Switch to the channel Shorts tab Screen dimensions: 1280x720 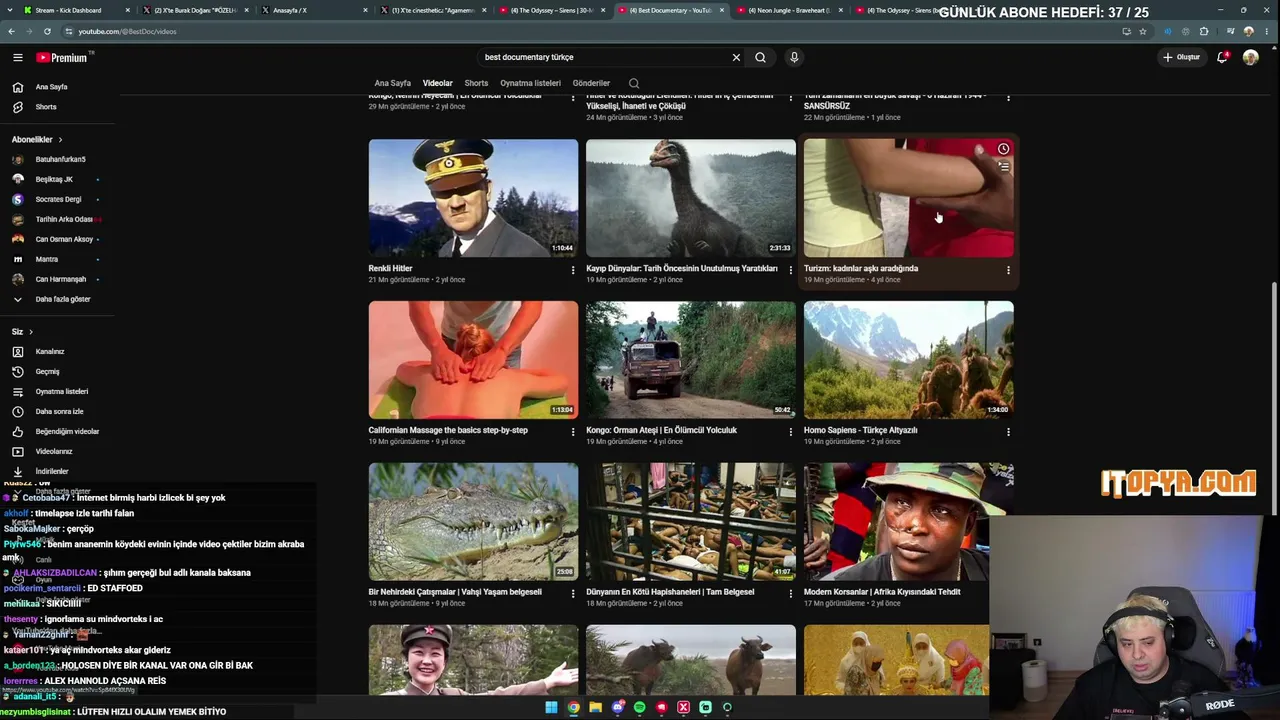tap(476, 83)
